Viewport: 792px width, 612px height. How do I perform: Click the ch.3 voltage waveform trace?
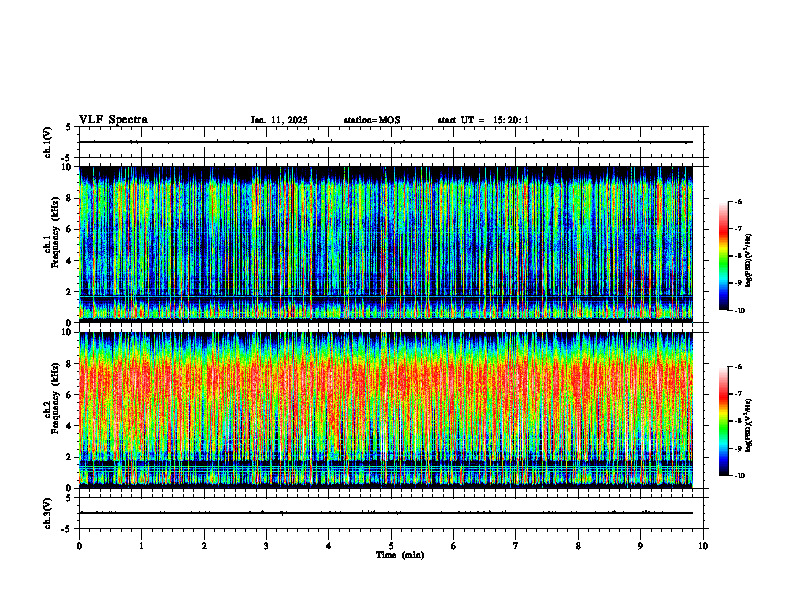(x=386, y=513)
